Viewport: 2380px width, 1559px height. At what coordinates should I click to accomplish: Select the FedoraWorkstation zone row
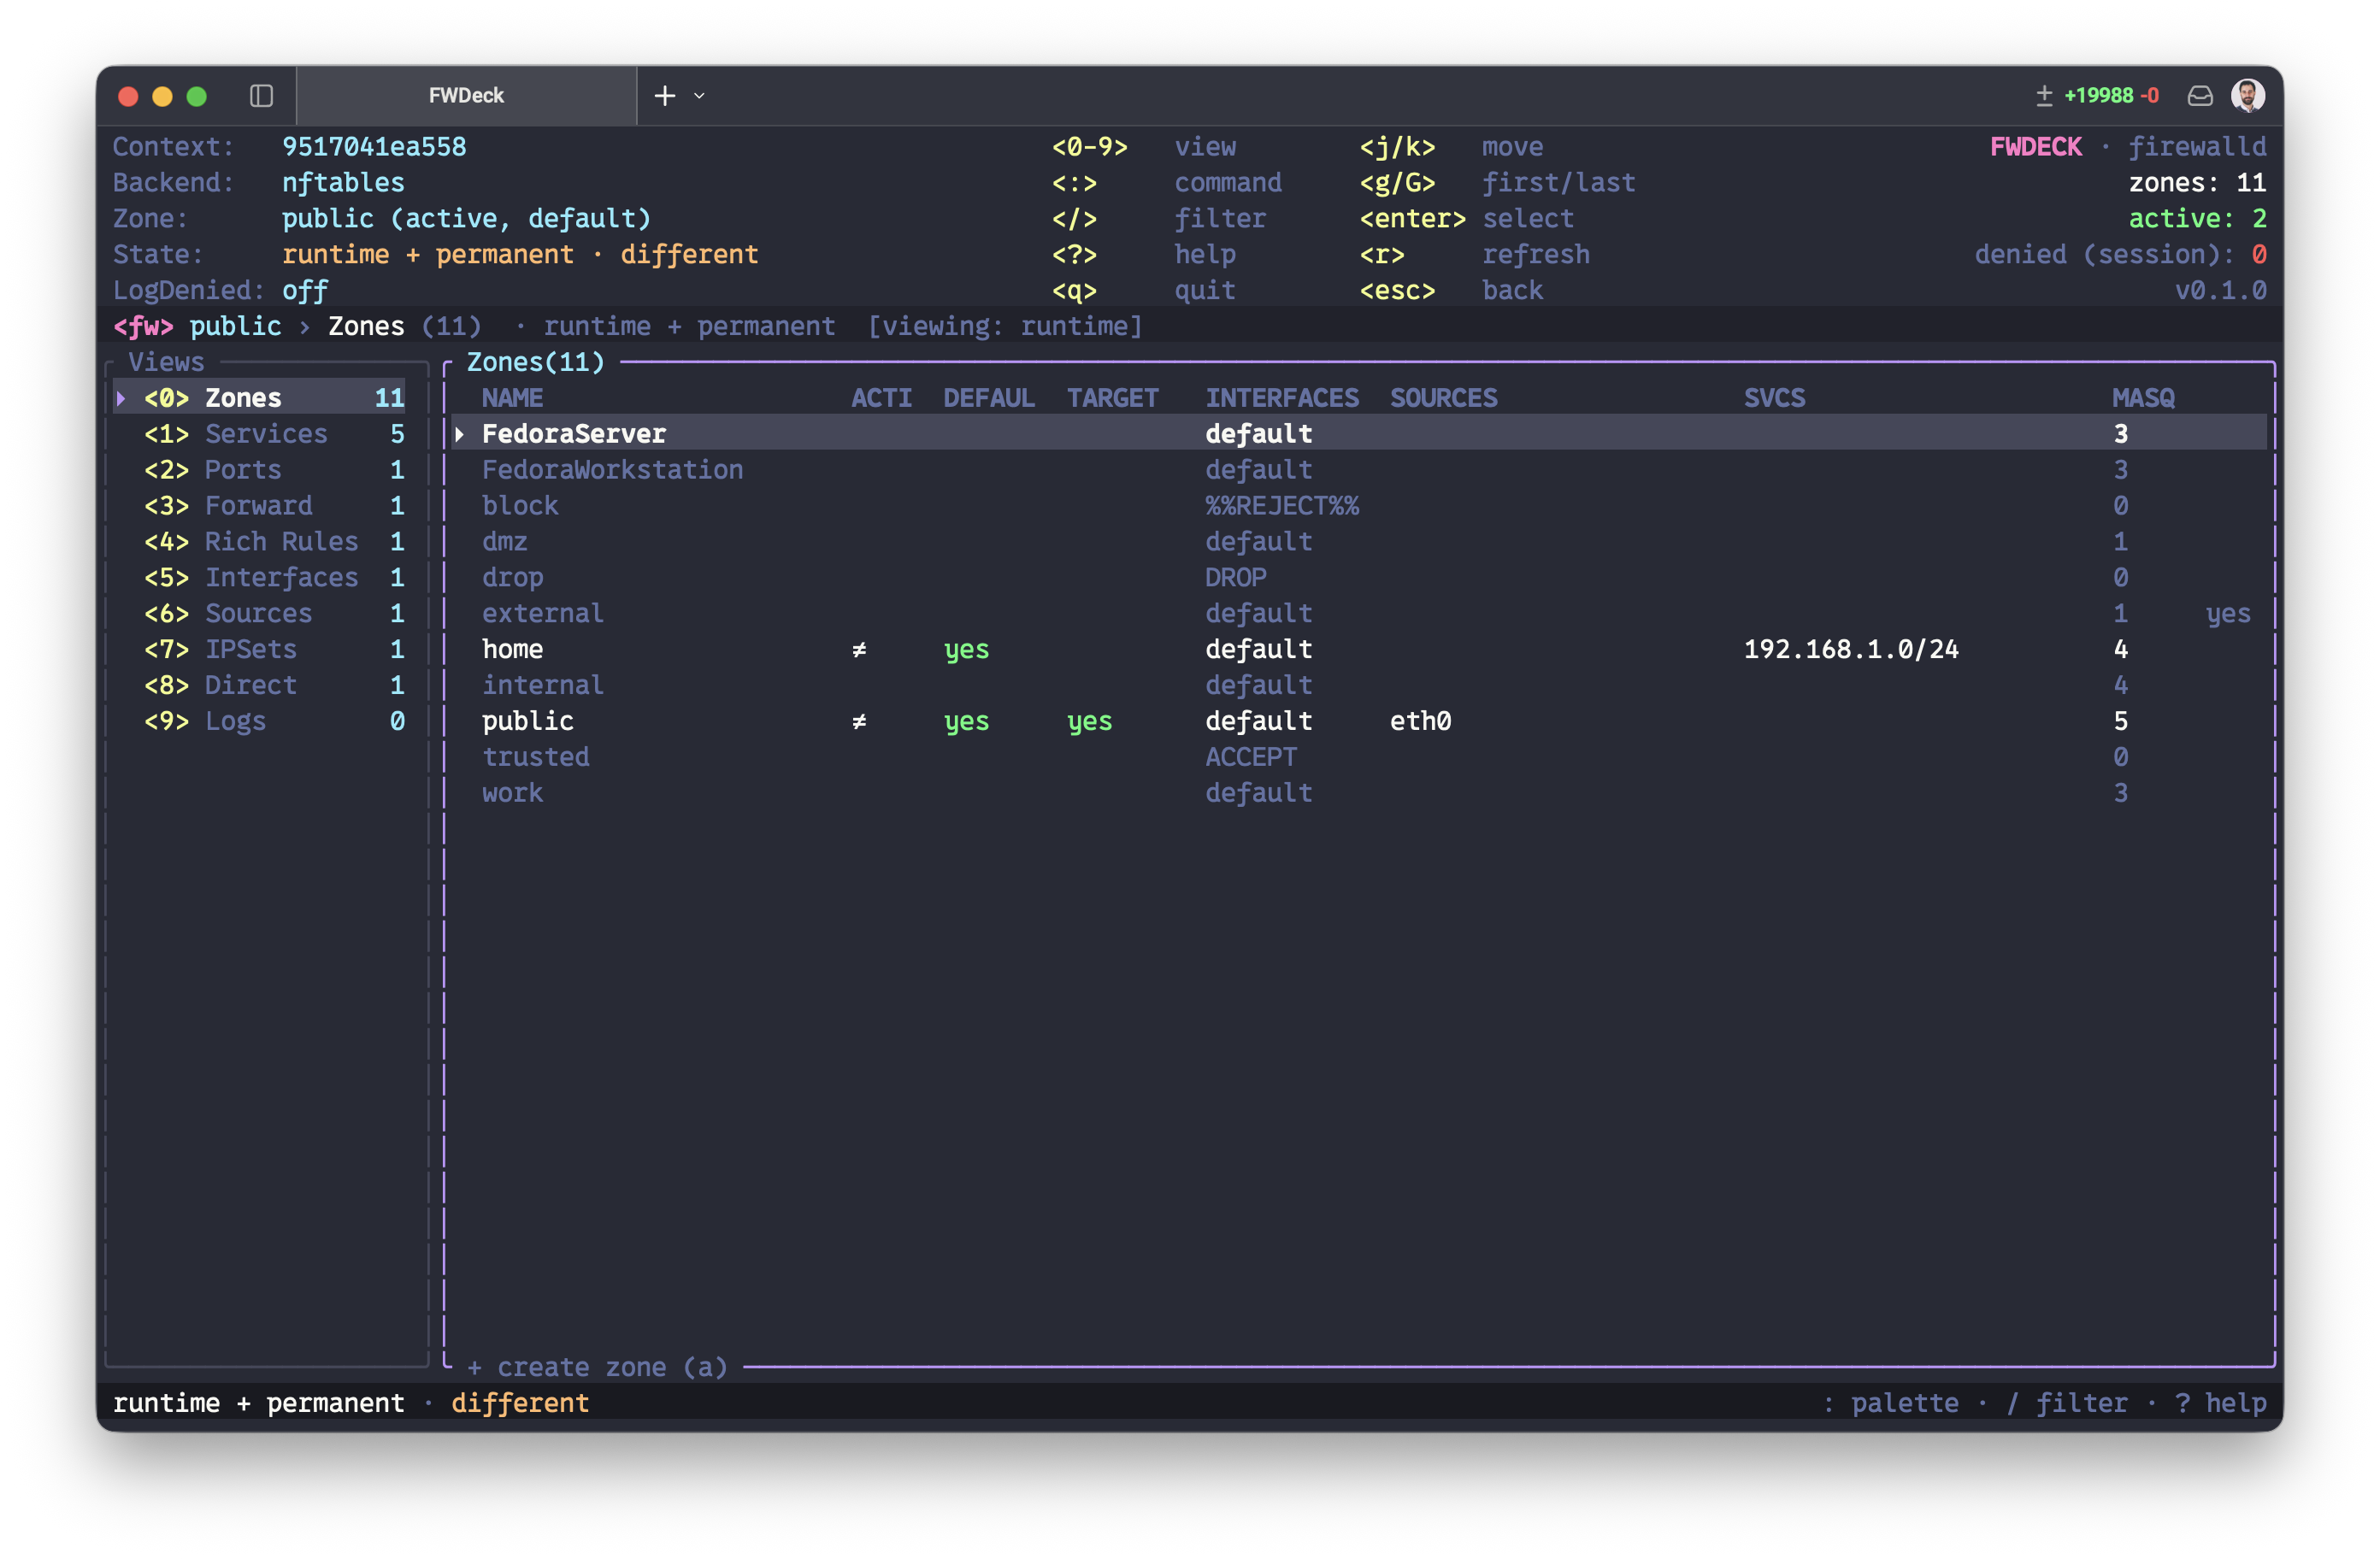coord(1360,470)
